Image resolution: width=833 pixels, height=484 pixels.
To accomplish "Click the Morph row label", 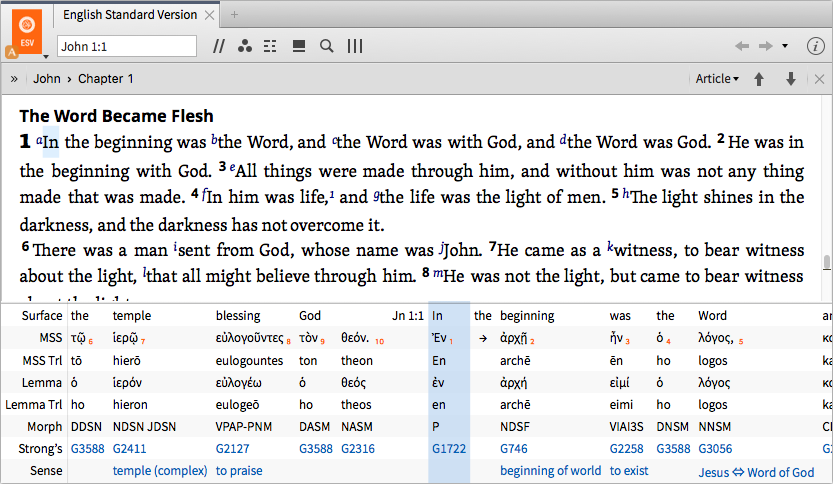I will tap(45, 427).
